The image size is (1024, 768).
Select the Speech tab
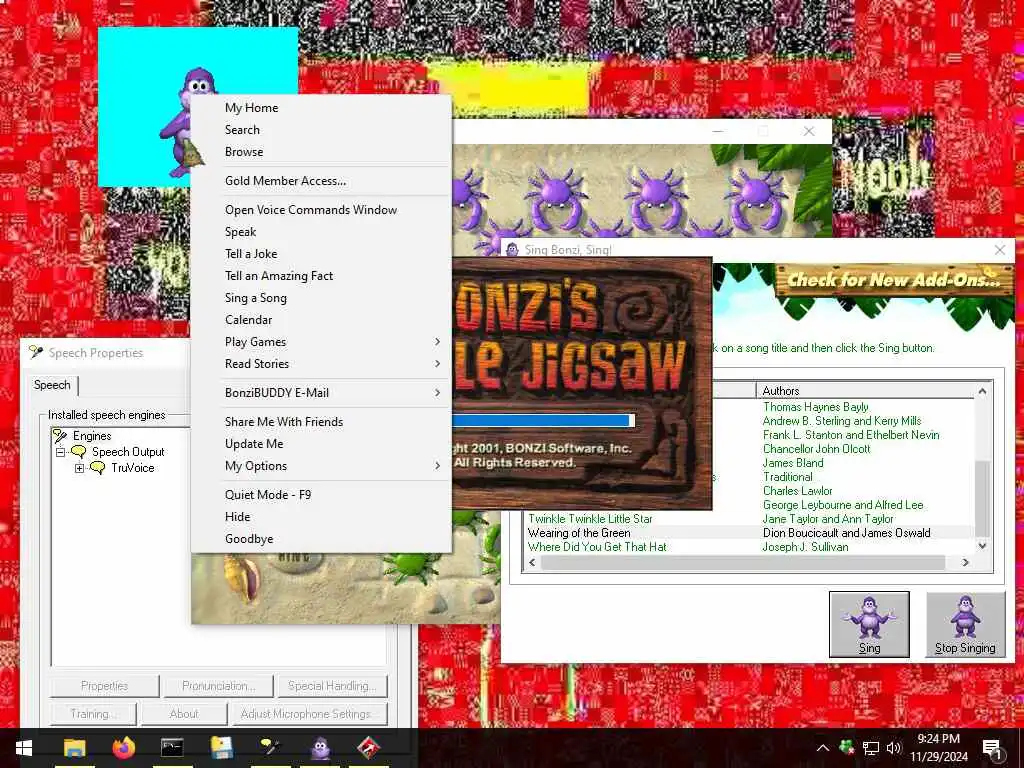[52, 385]
